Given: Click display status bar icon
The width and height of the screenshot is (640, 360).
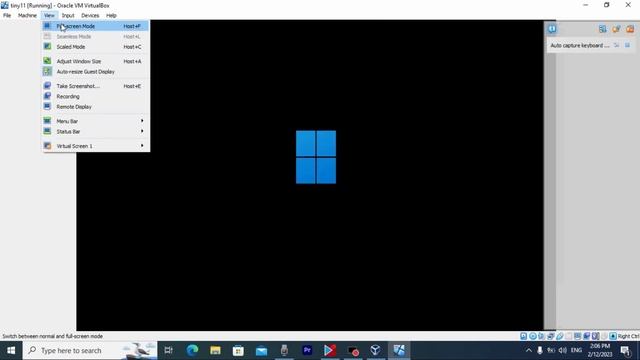Looking at the screenshot, I should tap(578, 336).
